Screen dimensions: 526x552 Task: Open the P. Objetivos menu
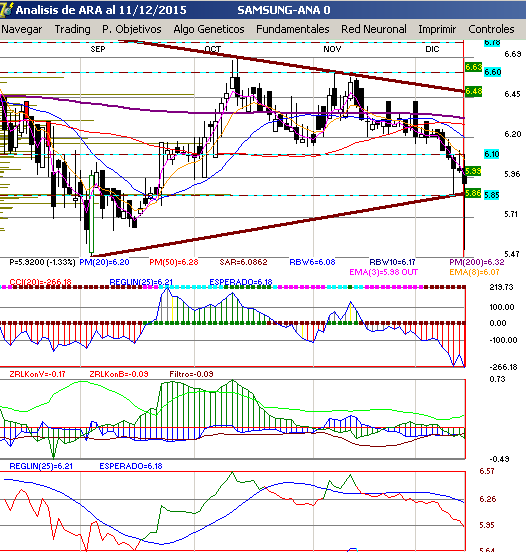click(132, 29)
